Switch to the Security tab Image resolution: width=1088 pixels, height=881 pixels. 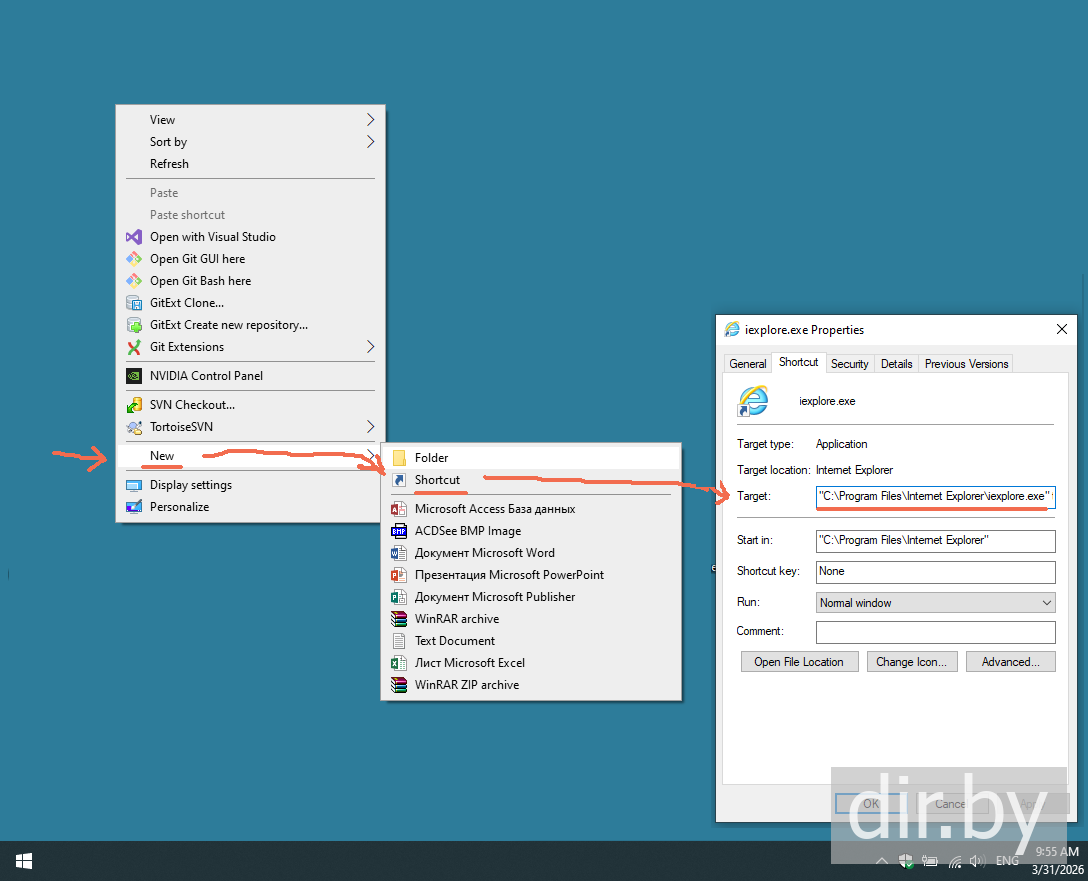click(849, 363)
